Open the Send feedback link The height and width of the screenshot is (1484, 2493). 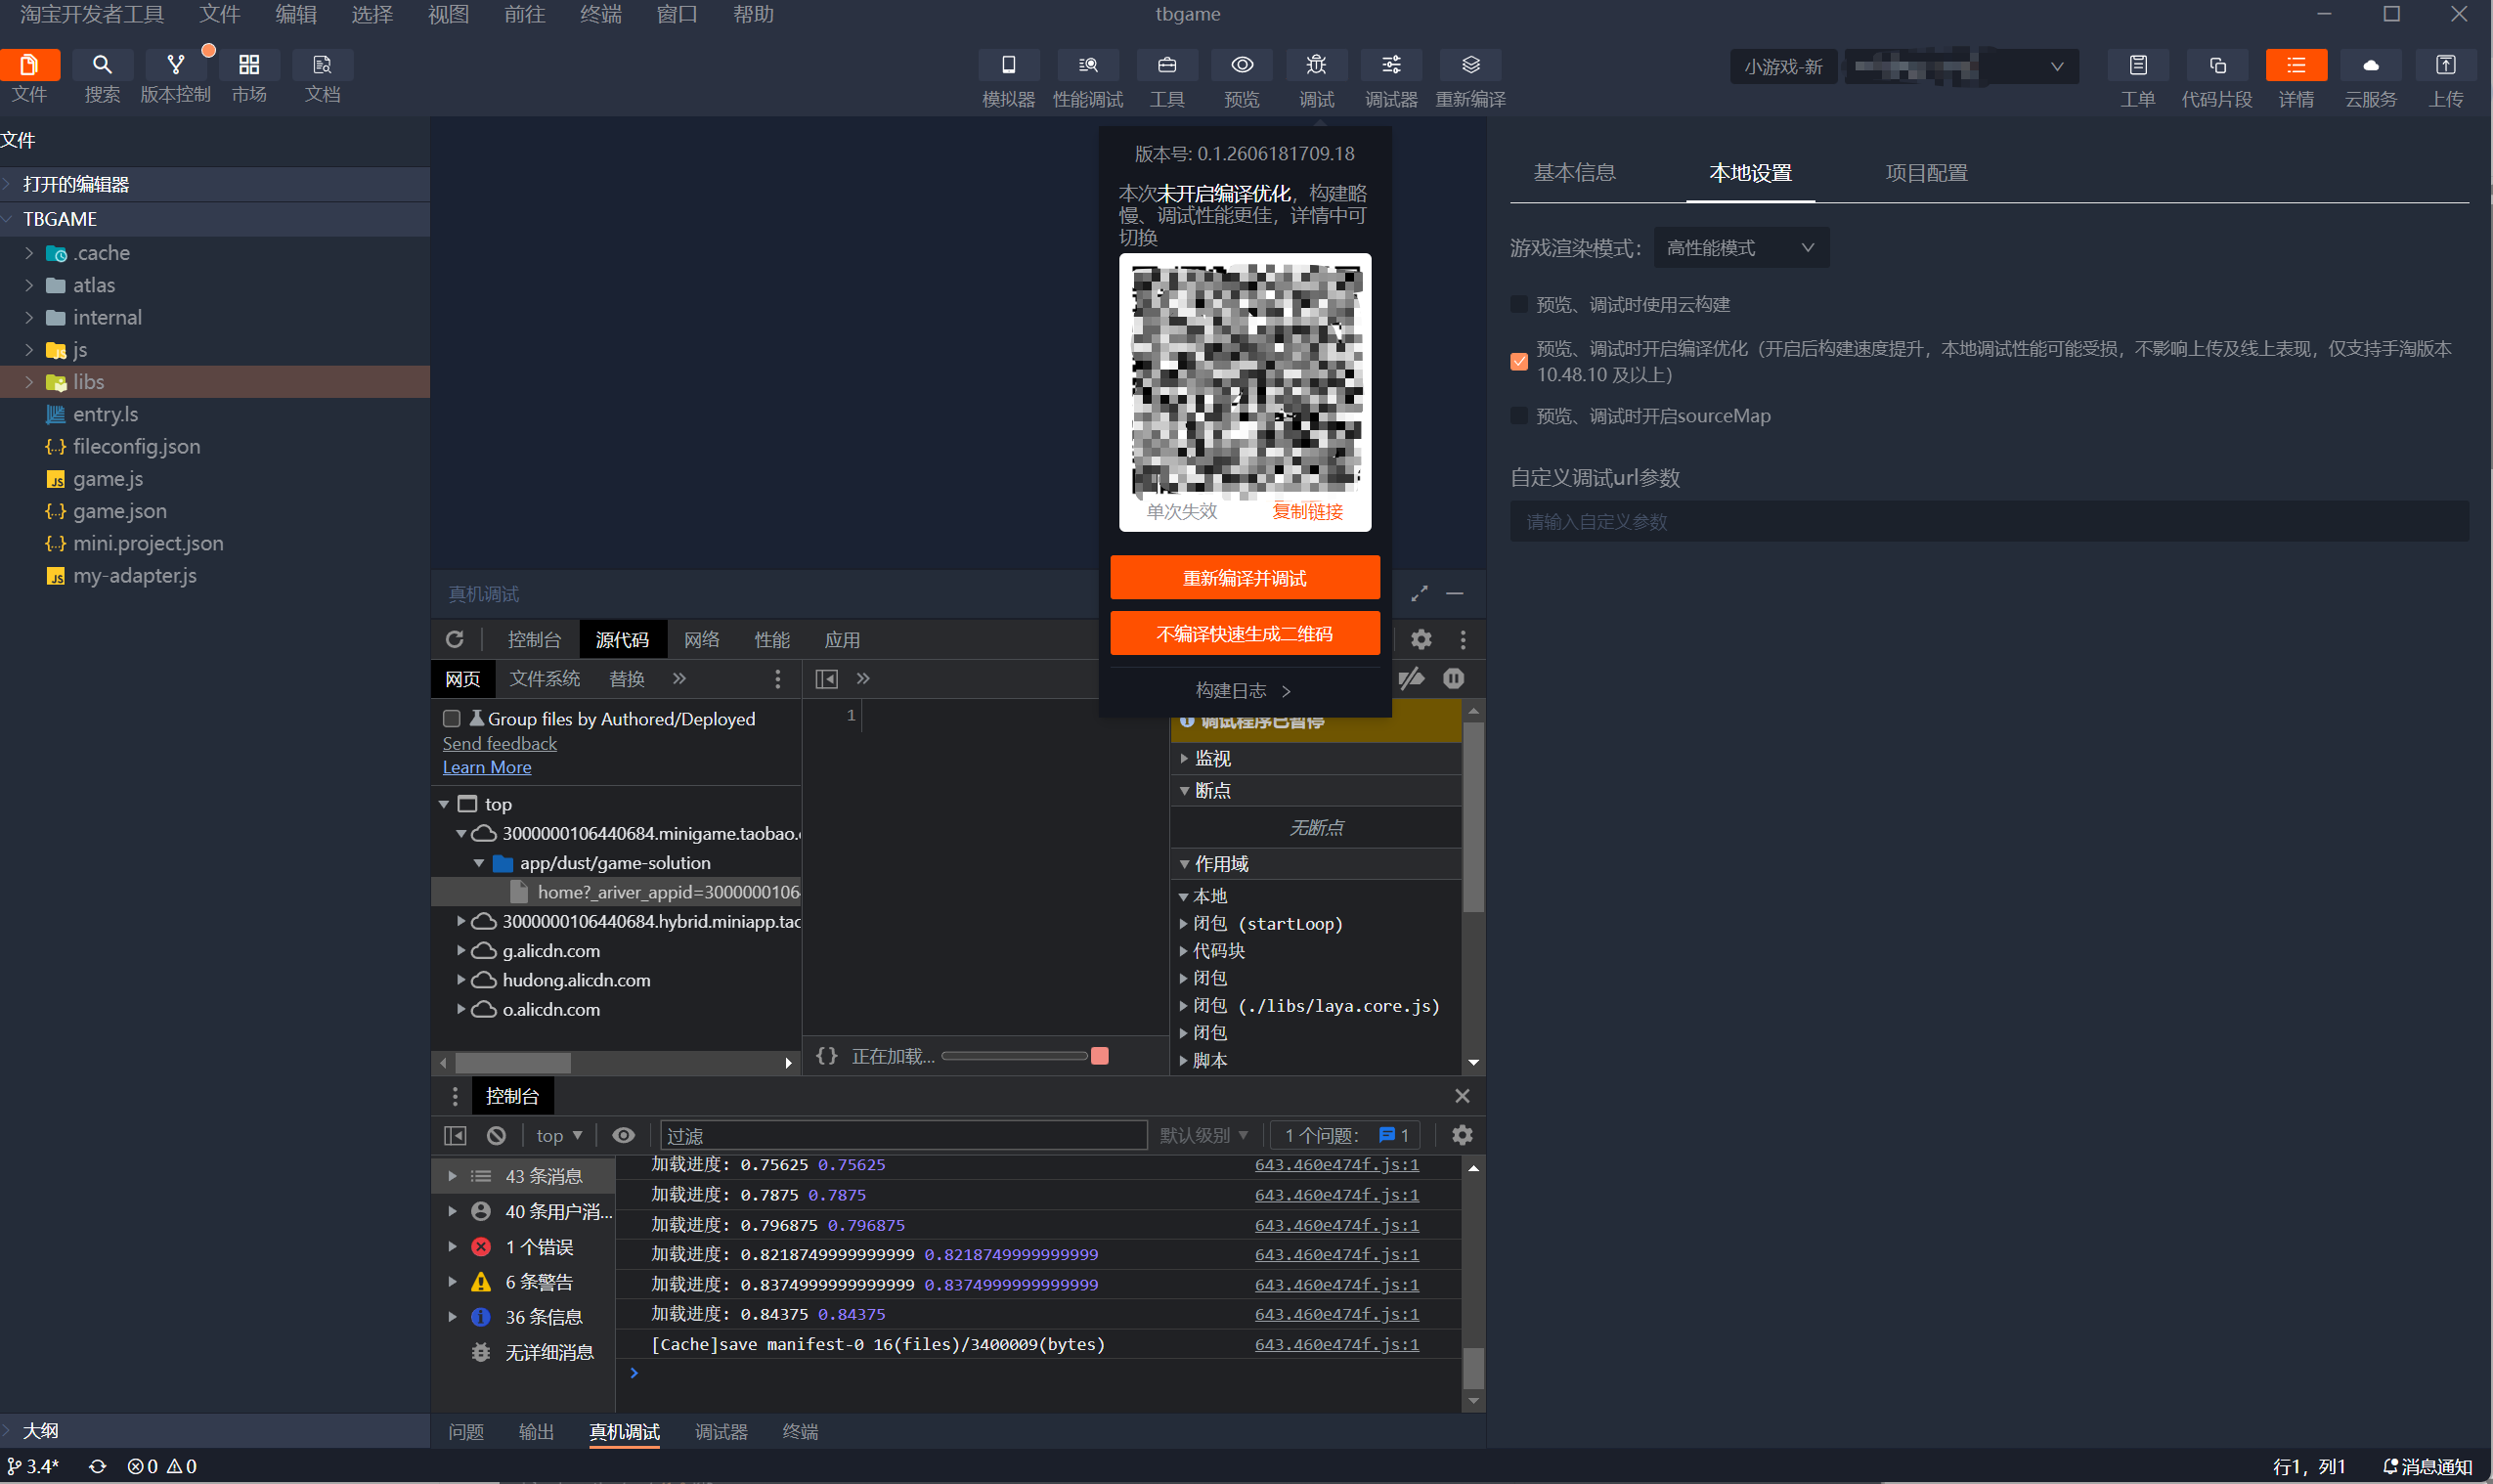(x=500, y=744)
